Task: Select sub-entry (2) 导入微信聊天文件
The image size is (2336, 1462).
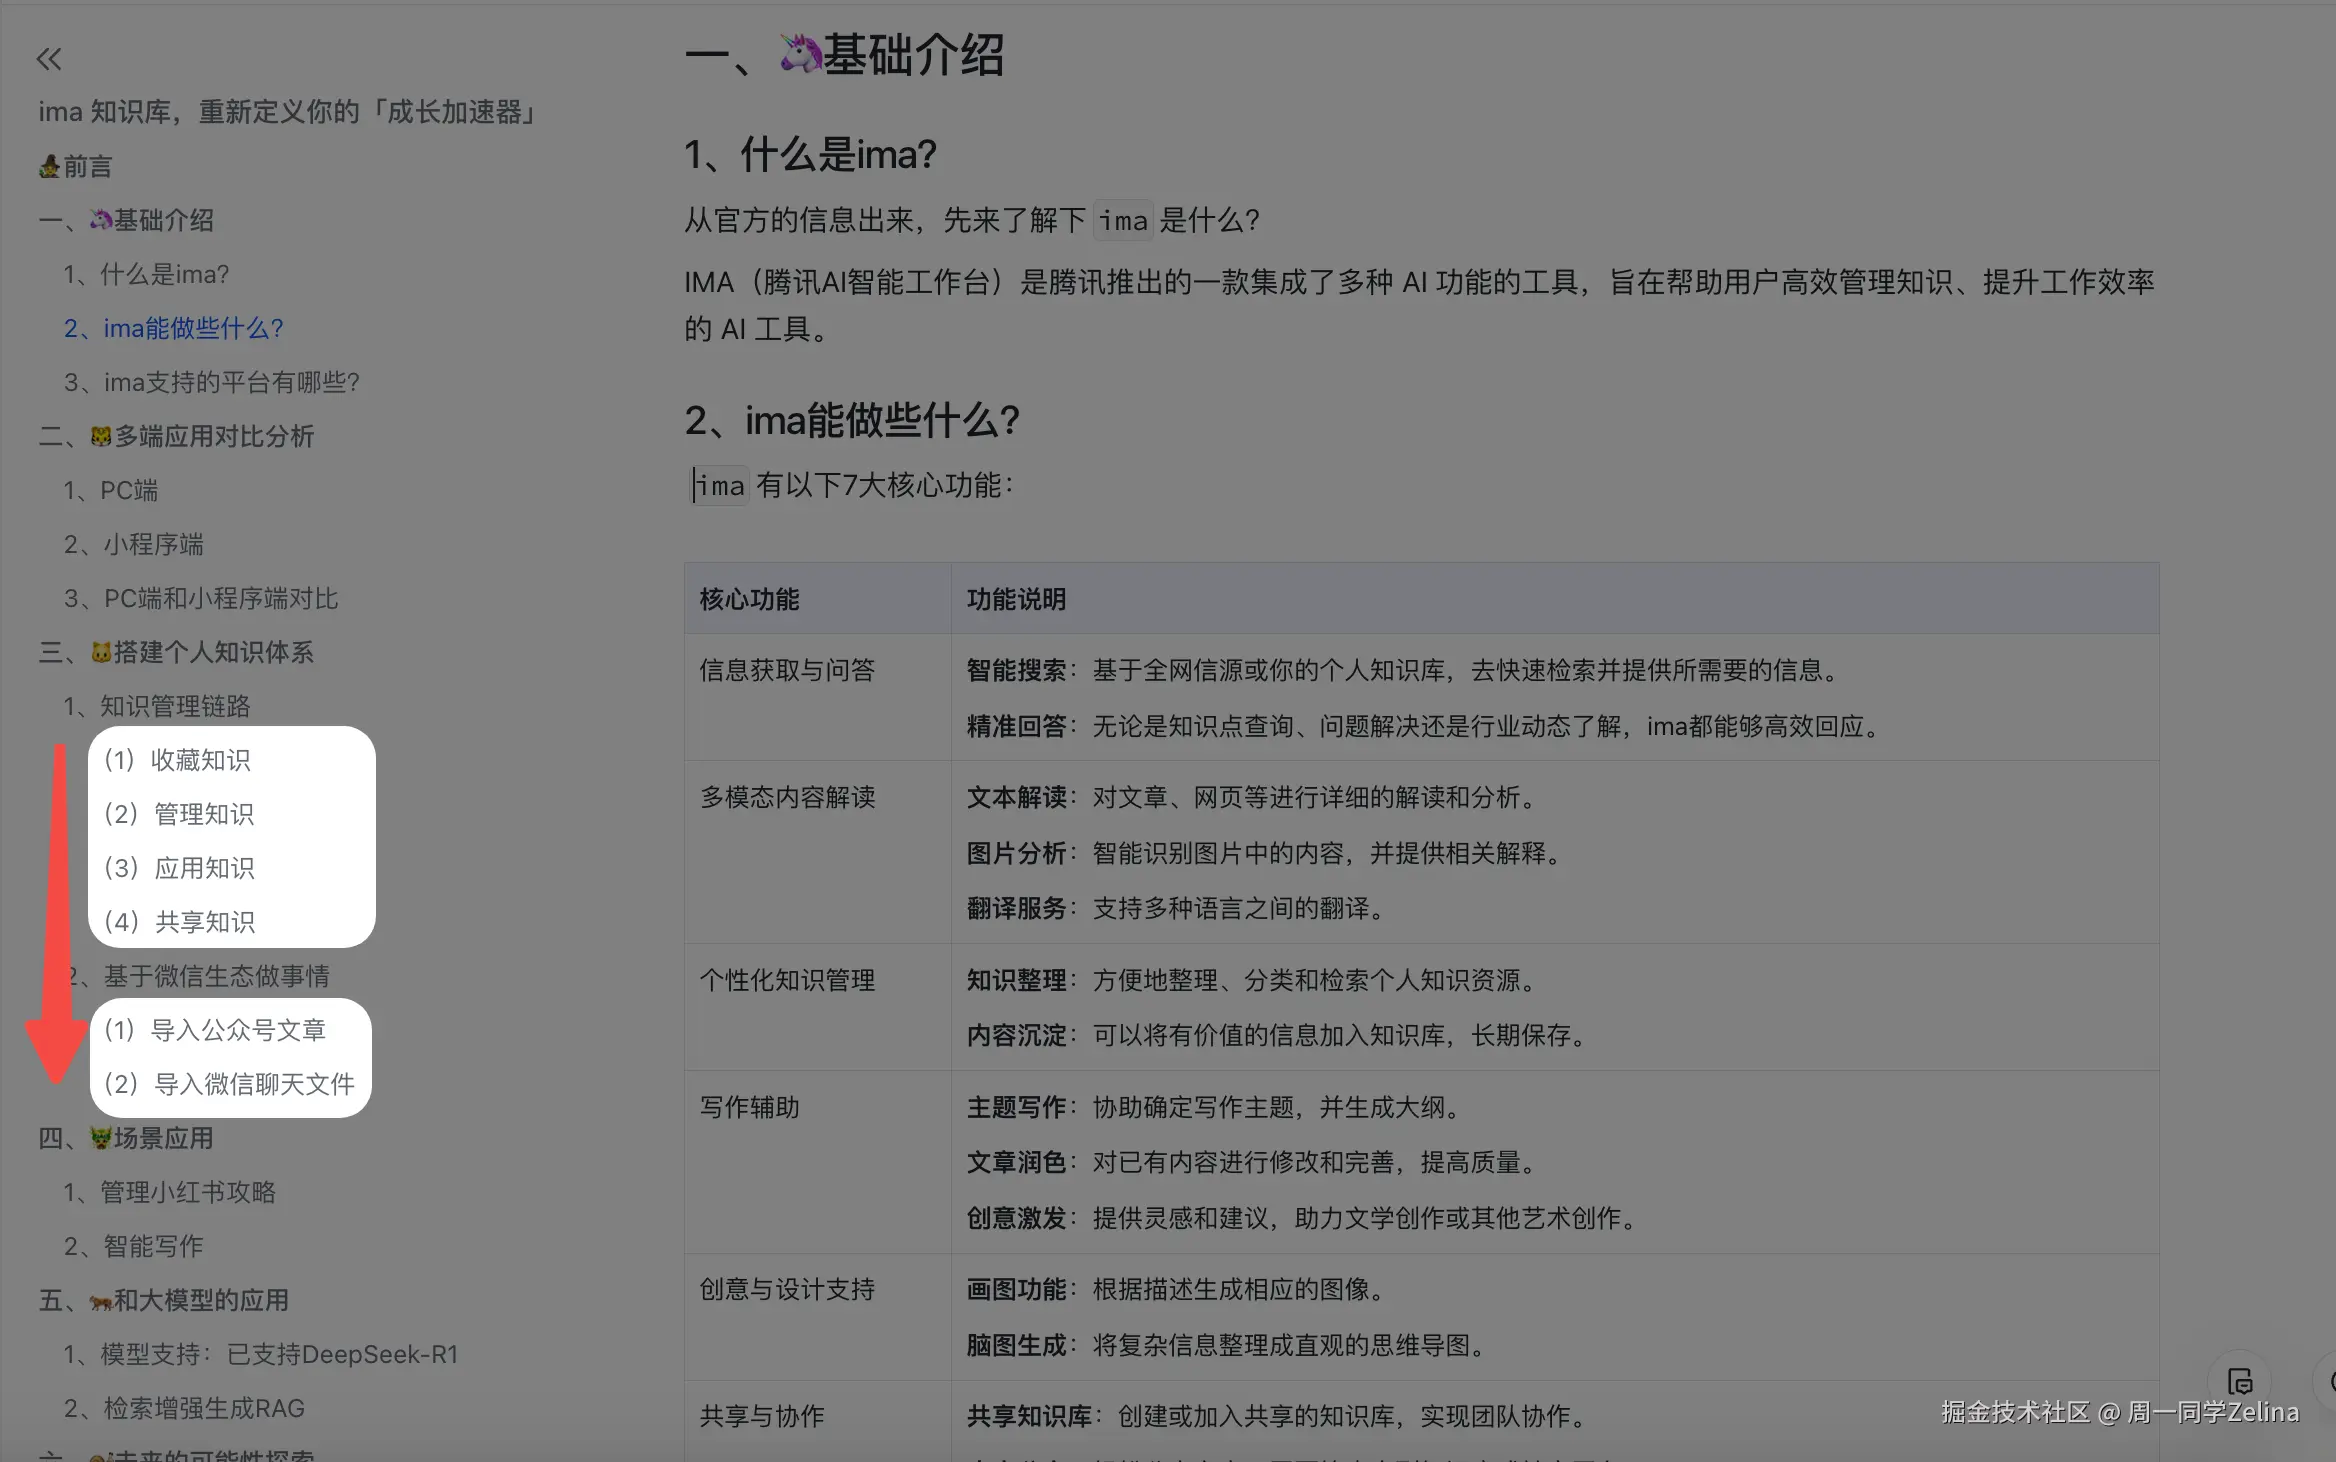Action: click(230, 1084)
